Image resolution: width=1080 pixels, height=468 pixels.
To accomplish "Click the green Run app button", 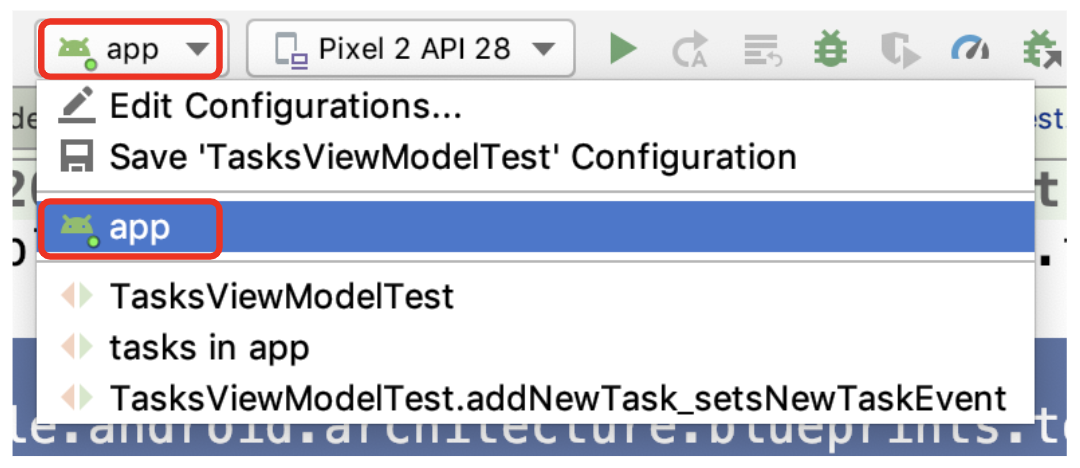I will (624, 48).
